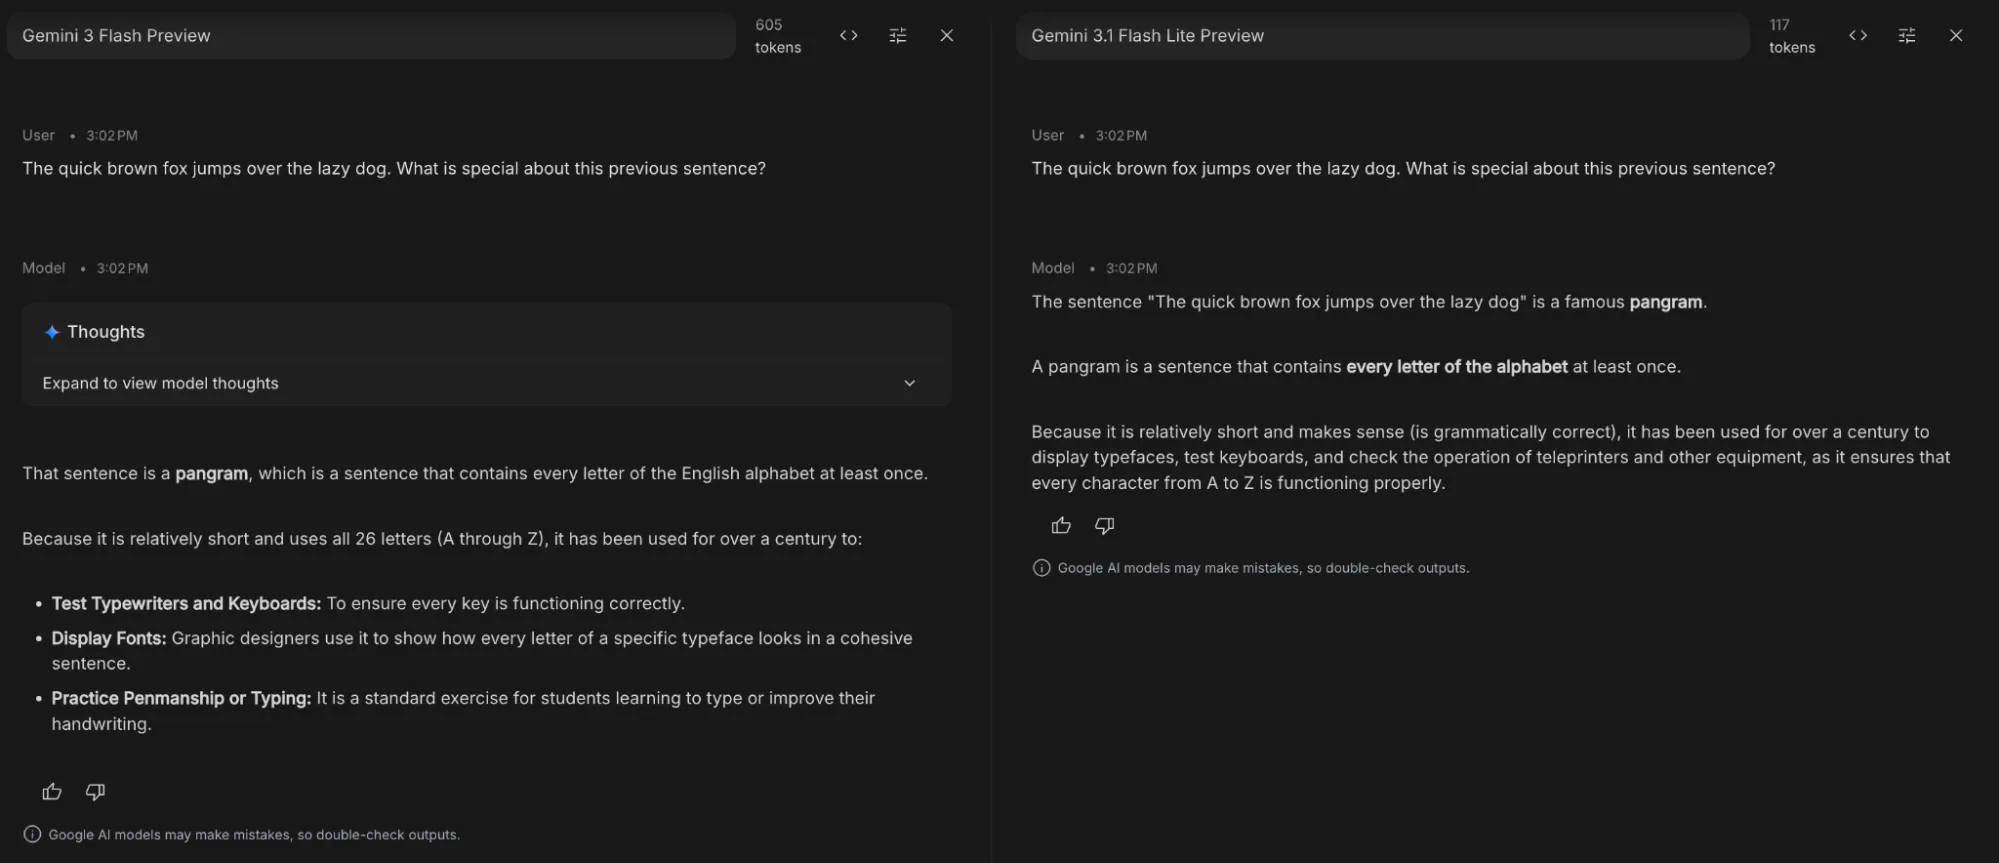The width and height of the screenshot is (1999, 863).
Task: Click the info icon under the left response
Action: click(32, 834)
